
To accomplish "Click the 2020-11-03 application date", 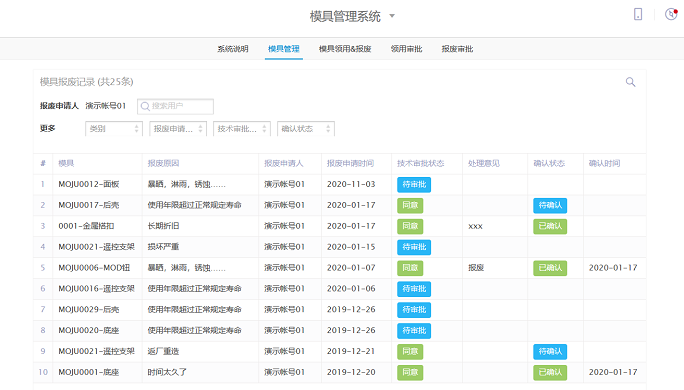I will [351, 185].
